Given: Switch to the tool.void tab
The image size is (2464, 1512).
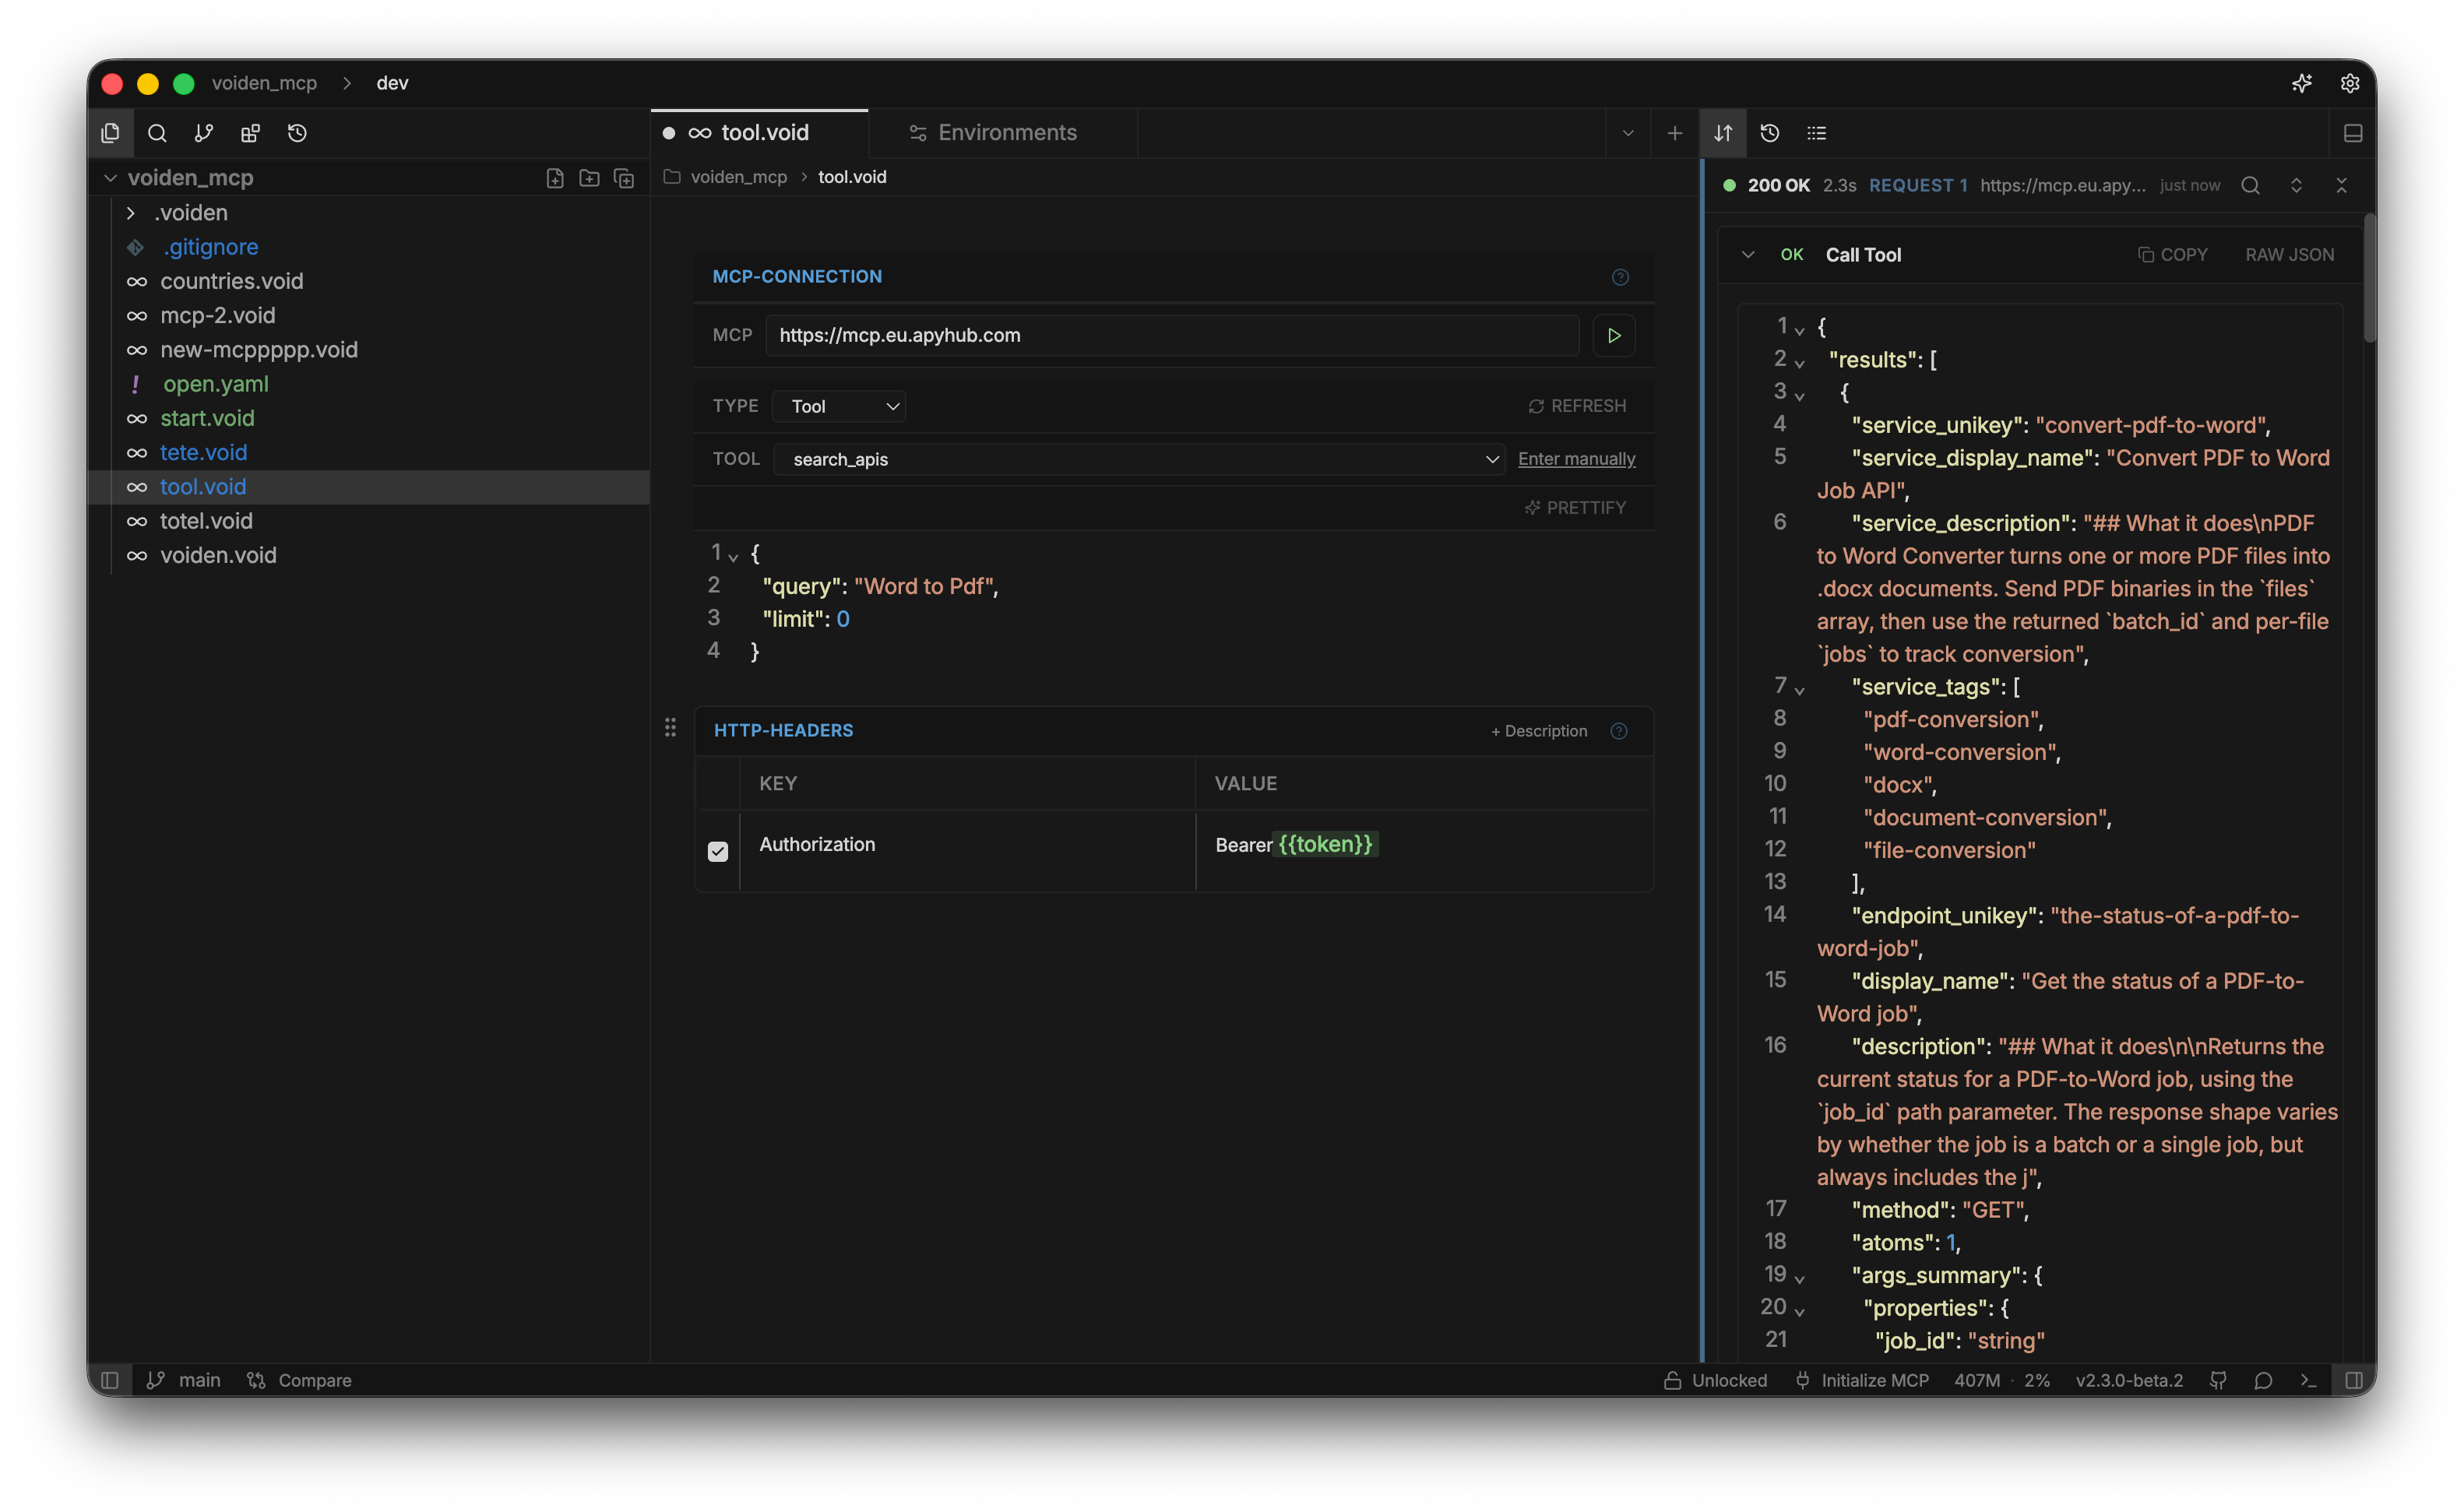Looking at the screenshot, I should click(x=759, y=133).
